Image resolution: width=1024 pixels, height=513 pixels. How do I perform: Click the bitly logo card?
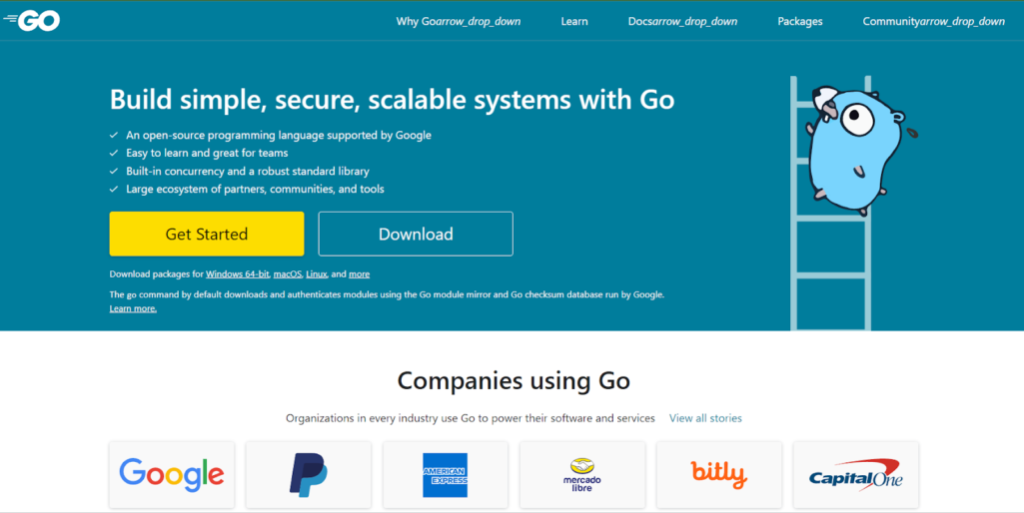tap(719, 474)
